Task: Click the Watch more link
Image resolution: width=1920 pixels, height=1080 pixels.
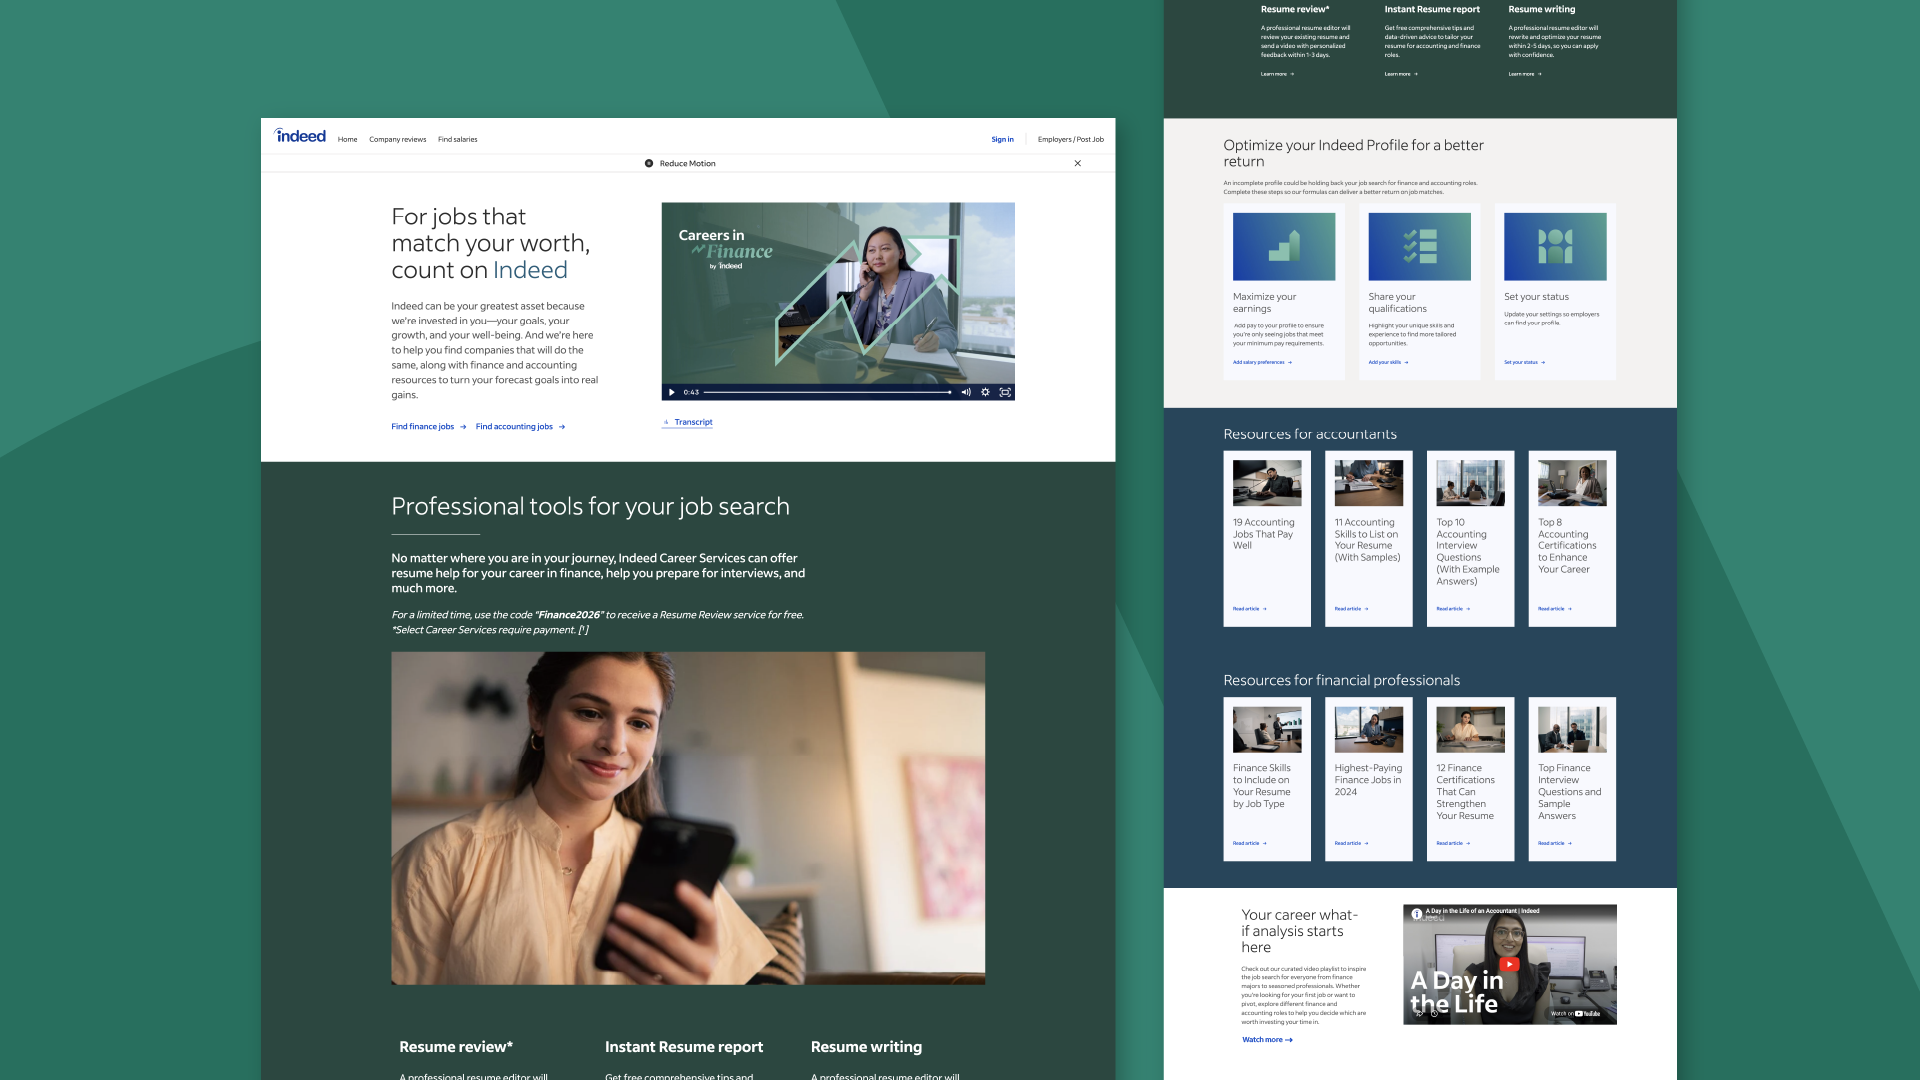Action: pos(1267,1040)
